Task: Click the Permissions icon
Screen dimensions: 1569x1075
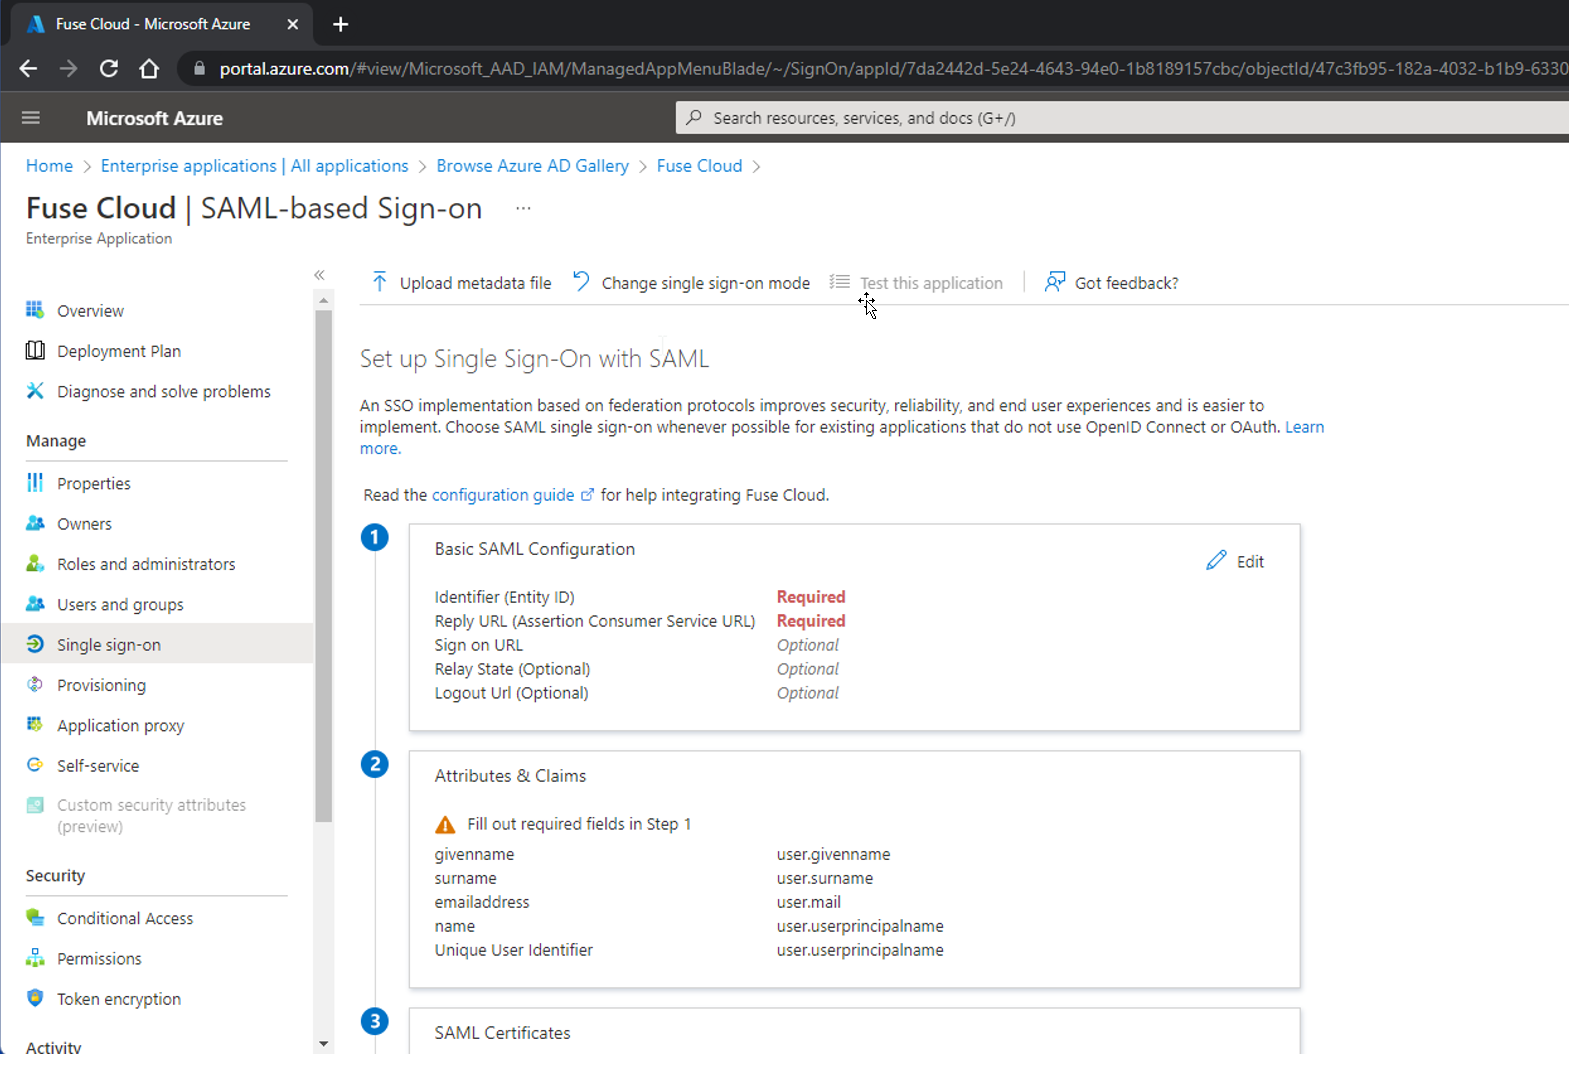Action: (35, 958)
